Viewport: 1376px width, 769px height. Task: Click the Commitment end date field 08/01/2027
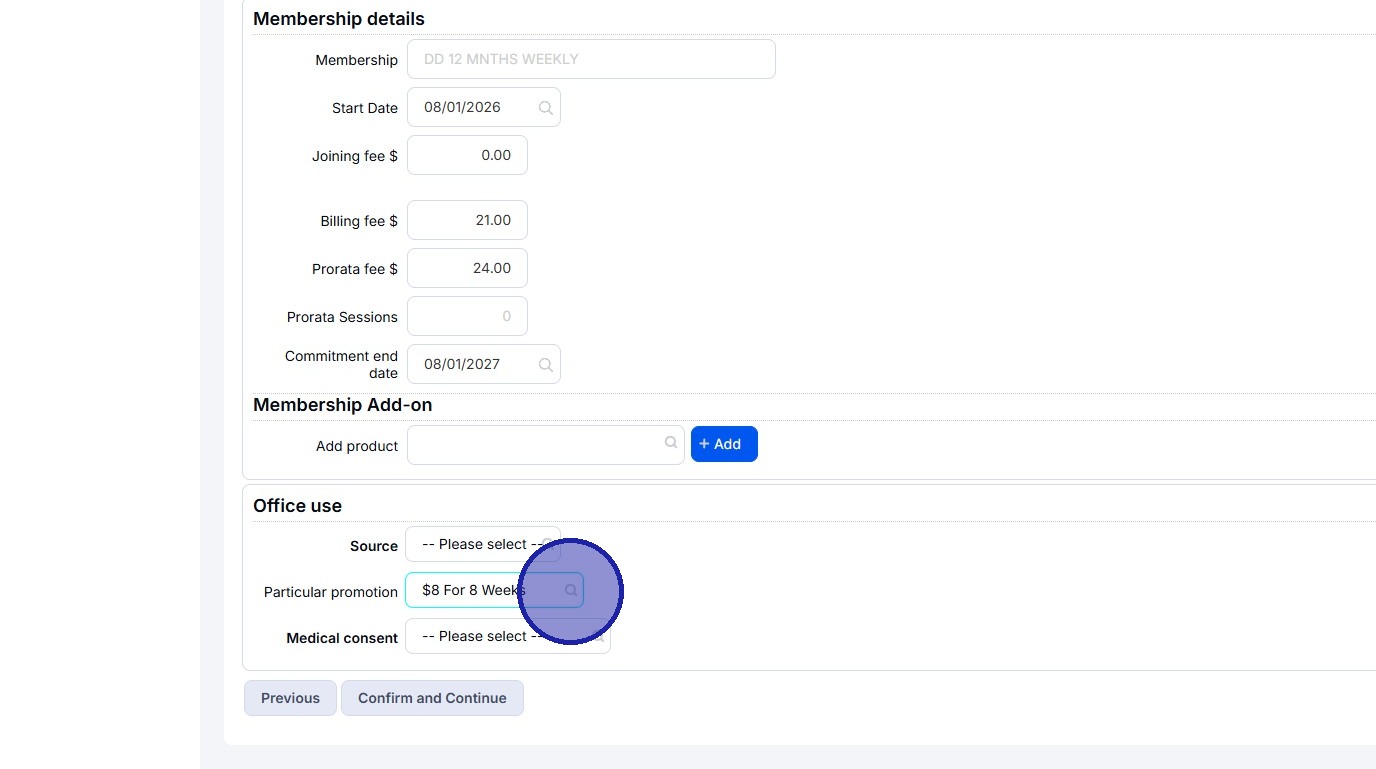point(484,364)
